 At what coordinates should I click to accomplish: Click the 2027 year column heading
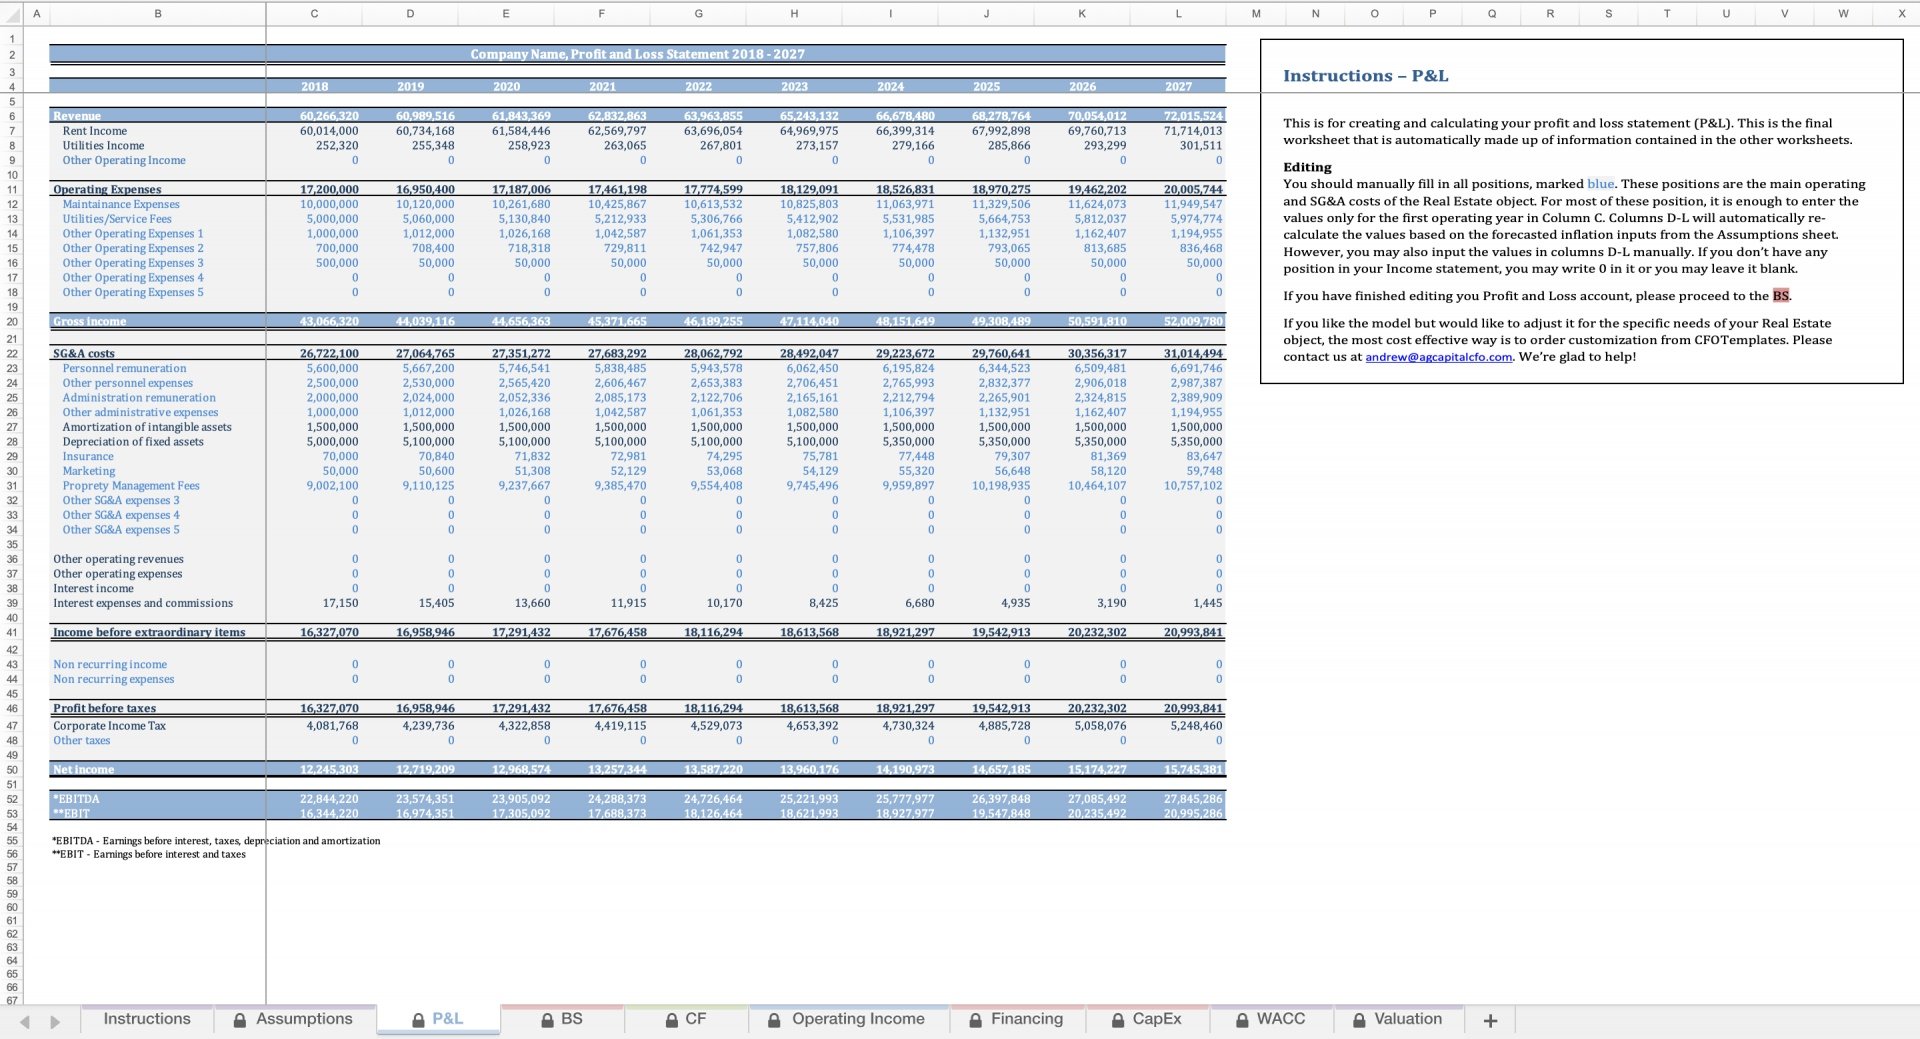tap(1178, 87)
